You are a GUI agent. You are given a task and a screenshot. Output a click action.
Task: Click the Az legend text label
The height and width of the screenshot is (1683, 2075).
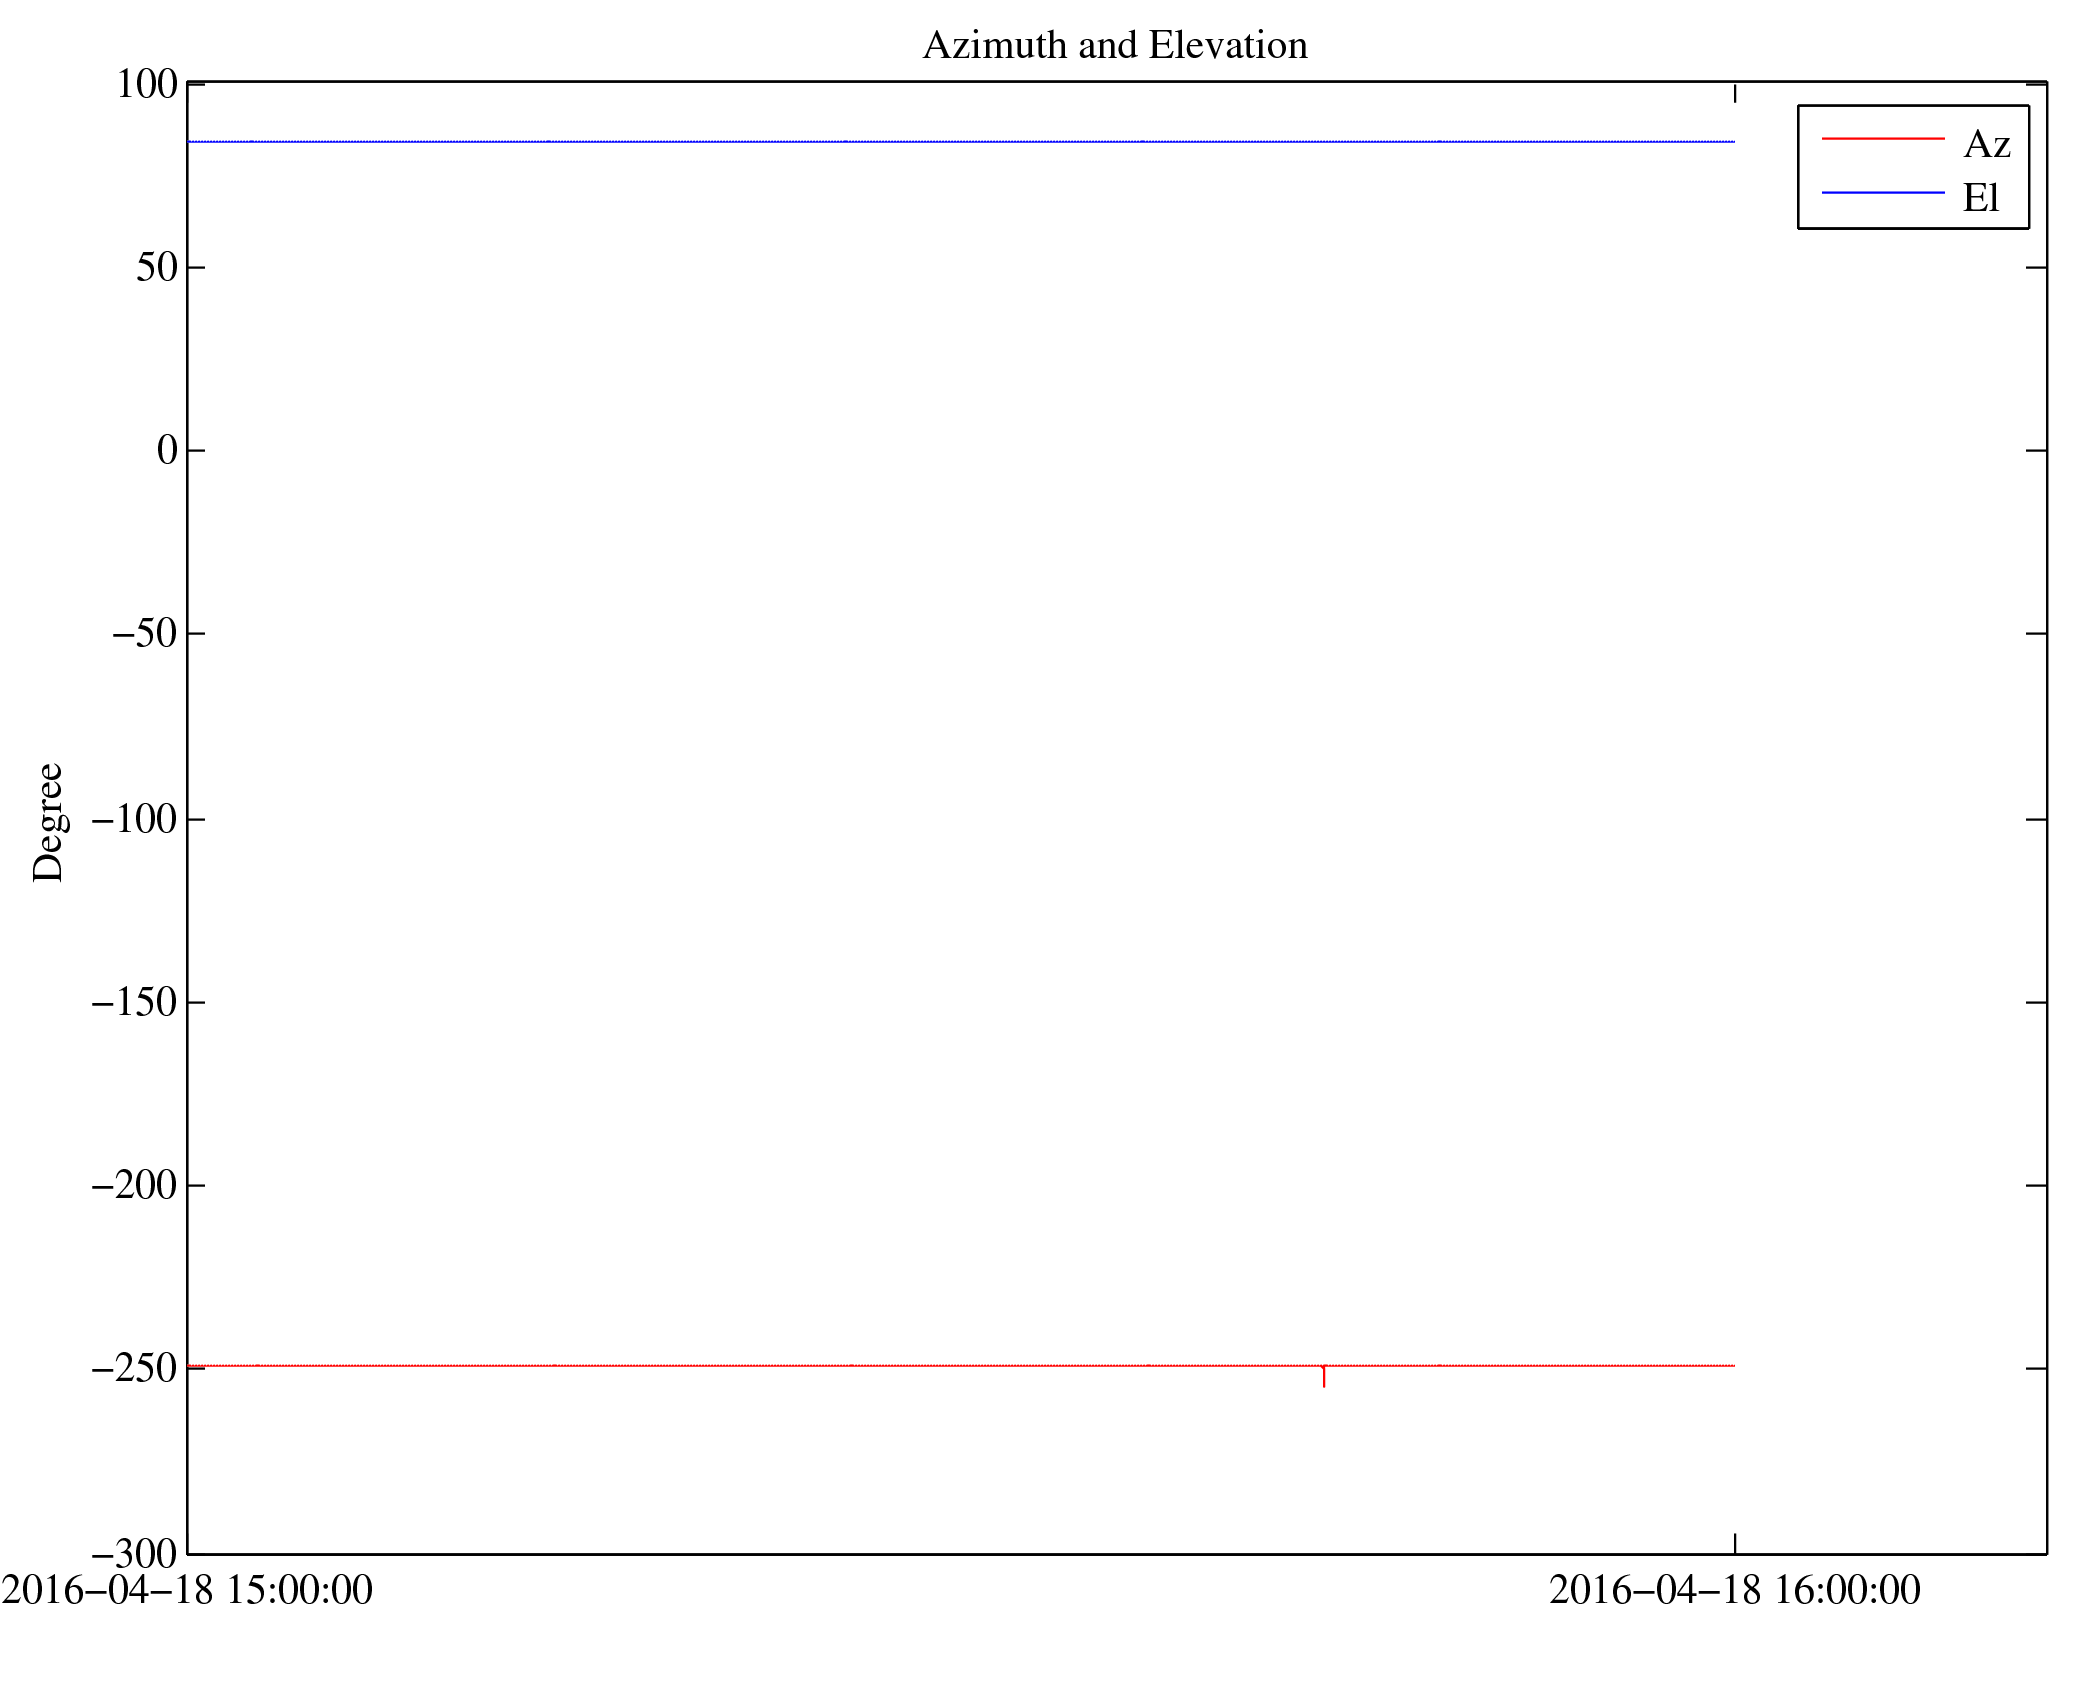(x=1985, y=145)
